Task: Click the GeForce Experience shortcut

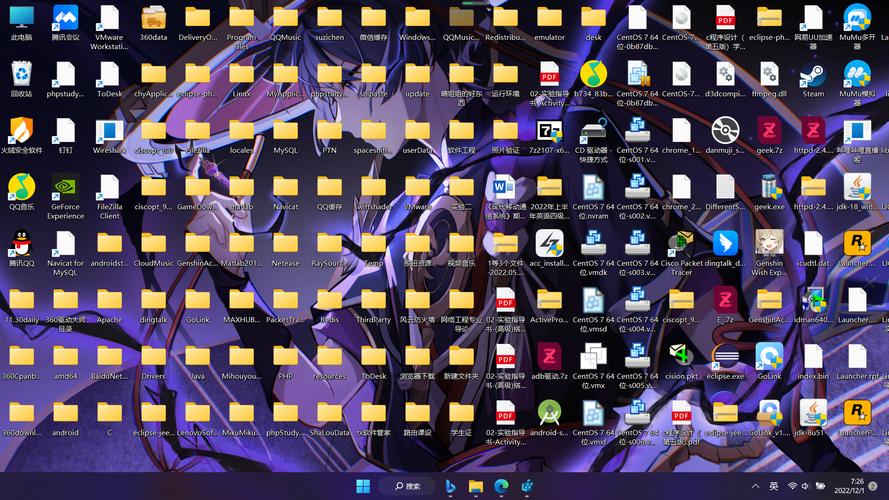Action: (65, 197)
